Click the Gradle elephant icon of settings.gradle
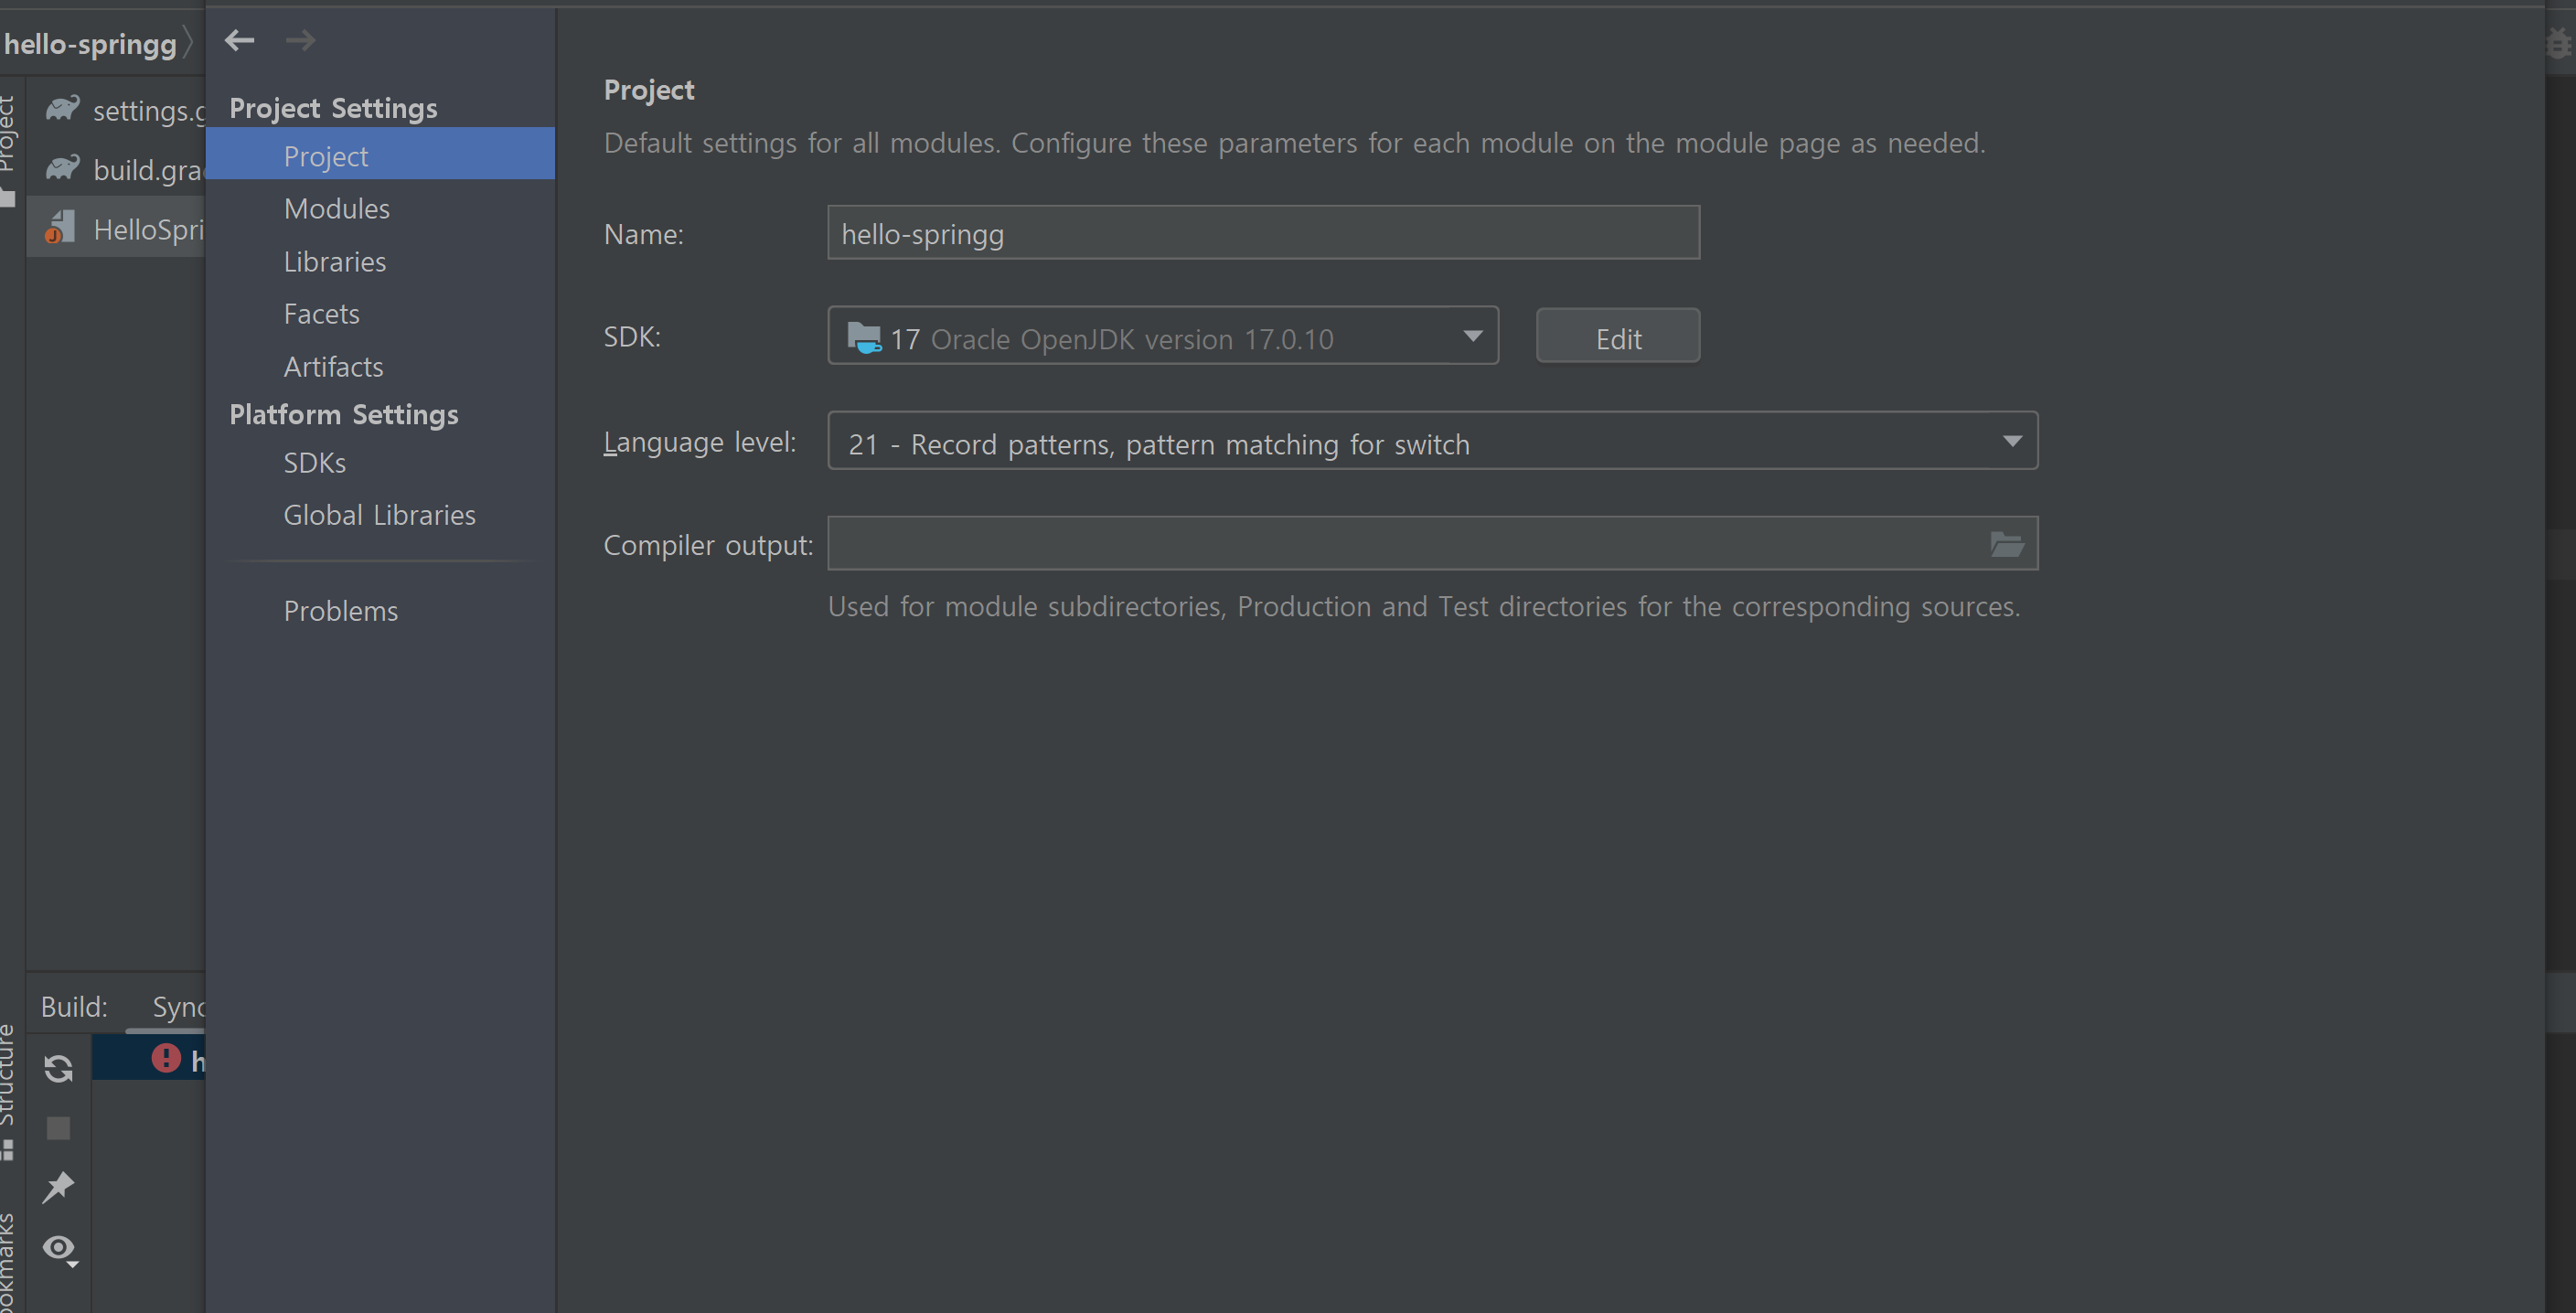 pyautogui.click(x=62, y=108)
